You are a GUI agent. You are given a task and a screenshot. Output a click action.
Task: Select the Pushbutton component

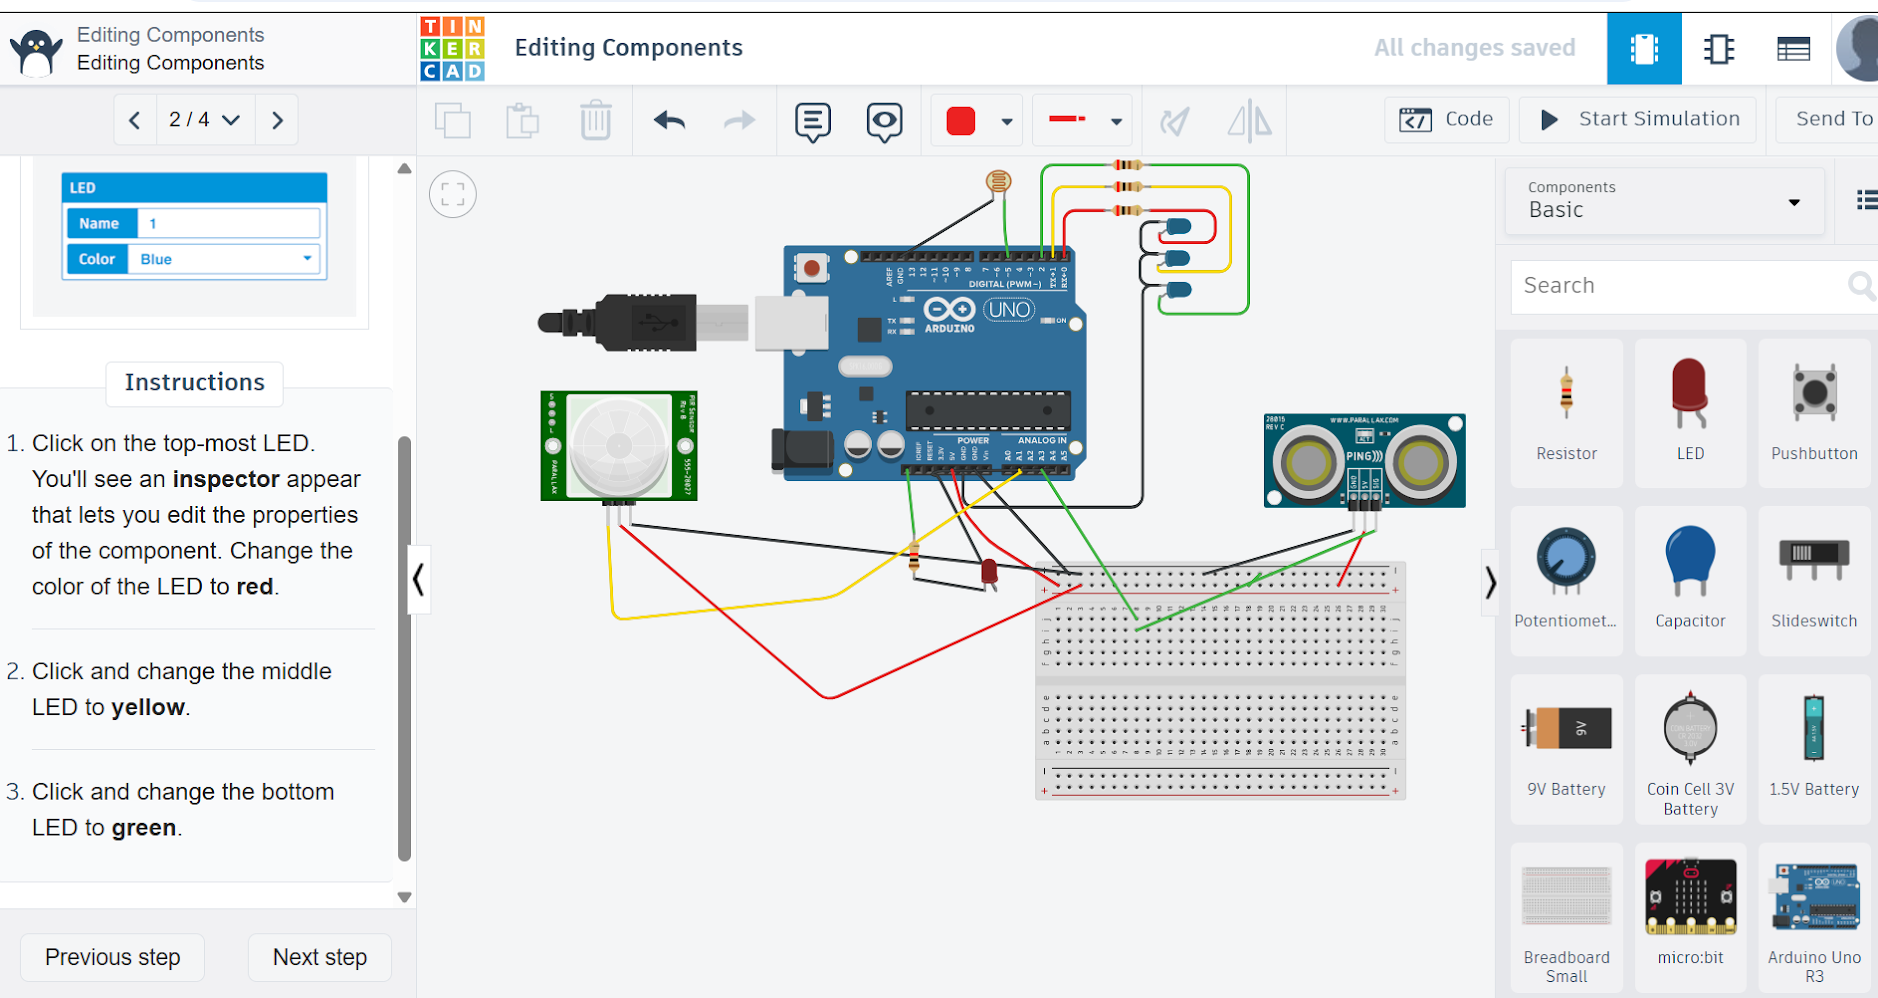(1814, 412)
